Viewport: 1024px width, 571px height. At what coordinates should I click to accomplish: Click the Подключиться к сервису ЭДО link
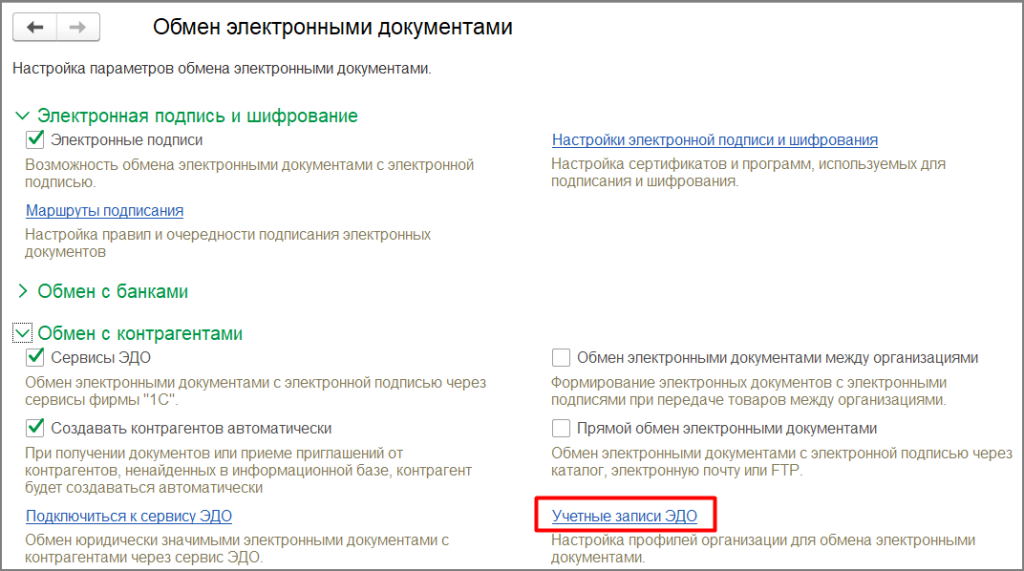pos(128,516)
